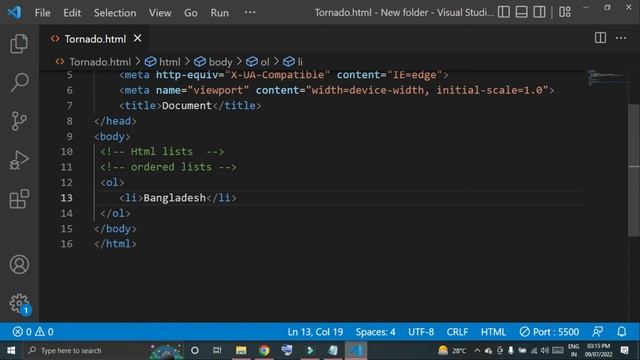Screen dimensions: 640x360
Task: Select the Tornado.html editor tab
Action: 95,39
